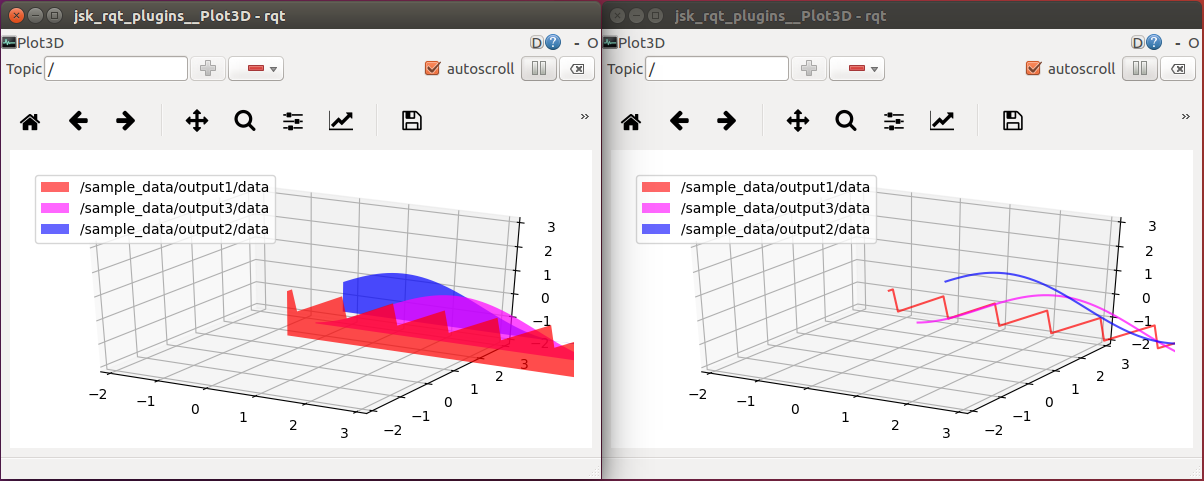
Task: Go forward to next view in left window
Action: [x=125, y=121]
